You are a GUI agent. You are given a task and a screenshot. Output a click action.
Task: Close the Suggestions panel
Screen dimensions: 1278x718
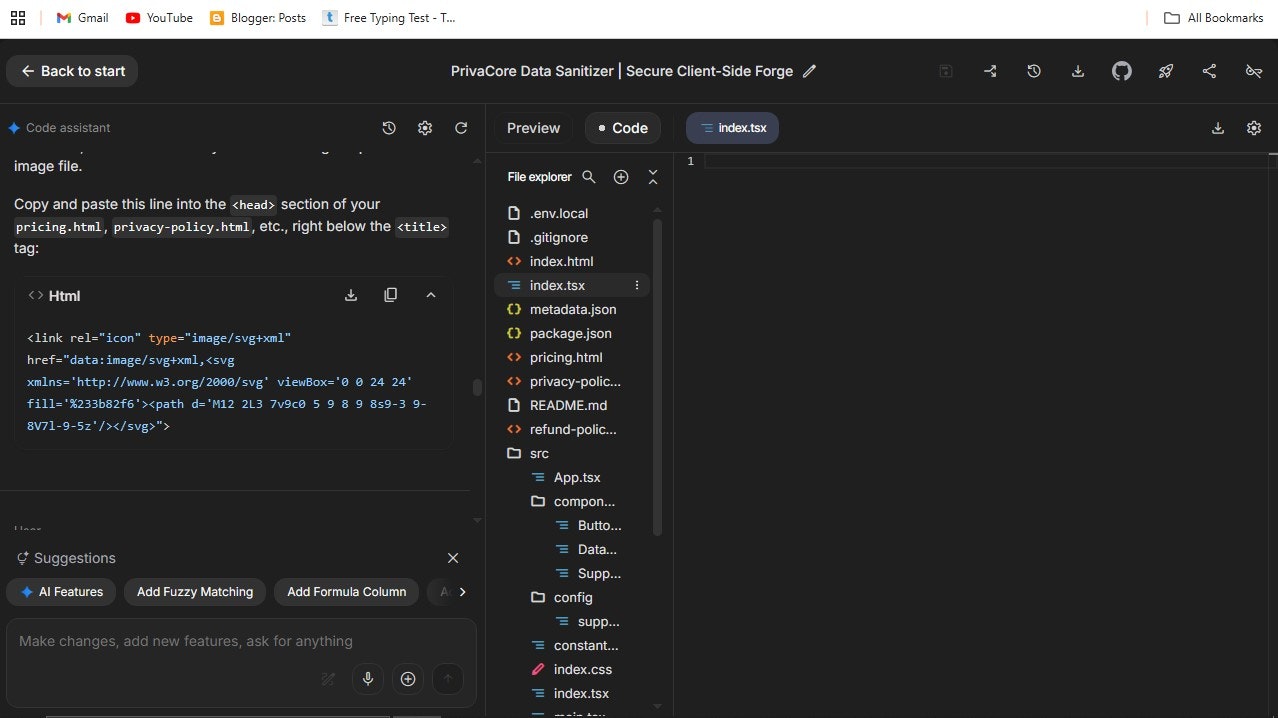click(453, 558)
